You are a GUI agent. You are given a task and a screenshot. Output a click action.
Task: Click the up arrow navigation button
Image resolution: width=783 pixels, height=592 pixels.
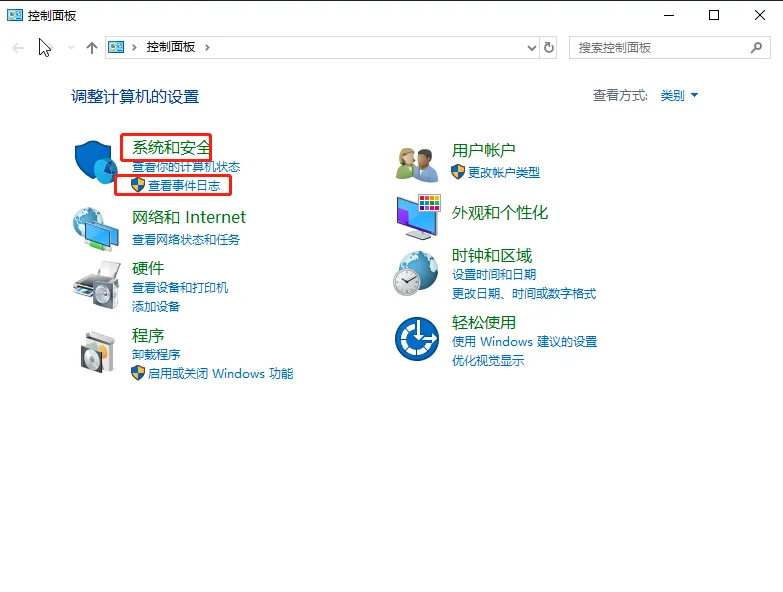(x=92, y=48)
